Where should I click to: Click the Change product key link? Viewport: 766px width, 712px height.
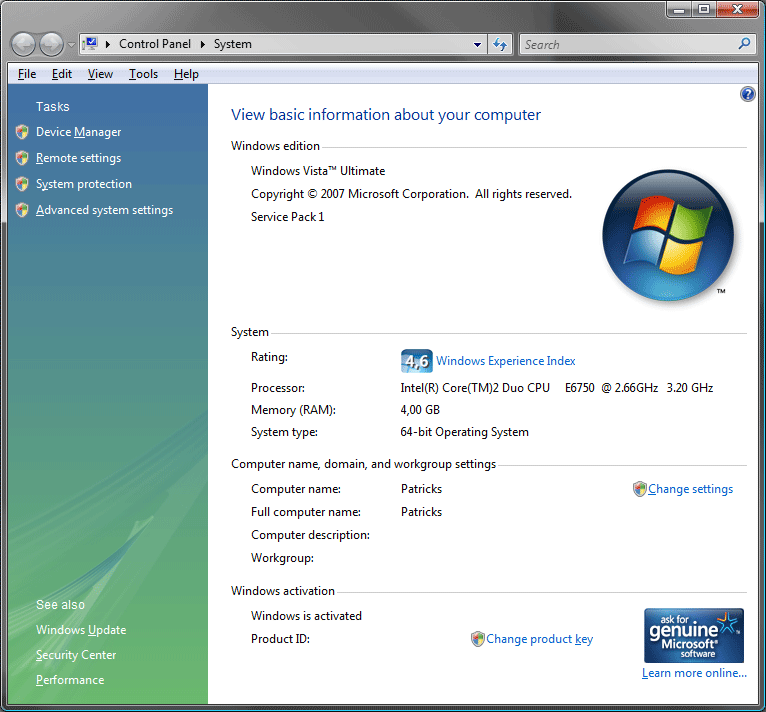tap(539, 639)
